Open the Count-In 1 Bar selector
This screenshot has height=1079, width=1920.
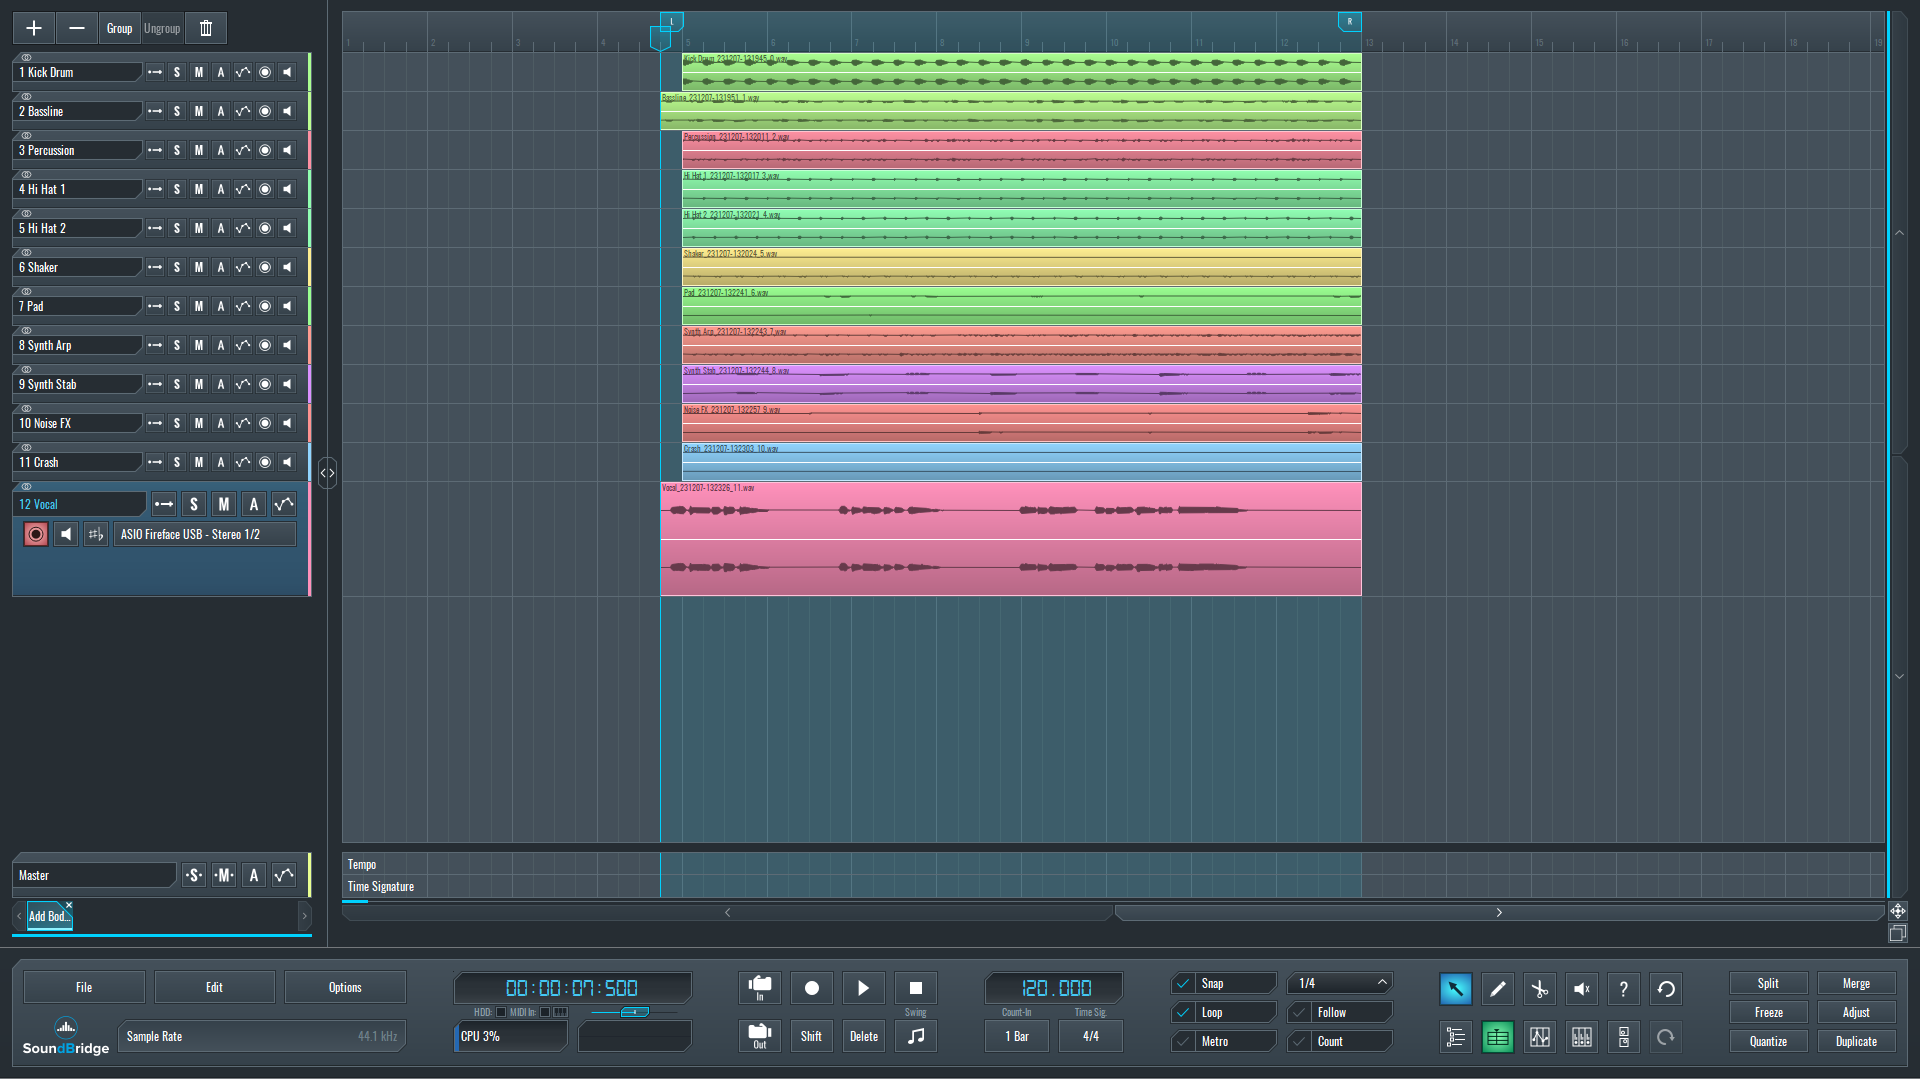coord(1017,1036)
